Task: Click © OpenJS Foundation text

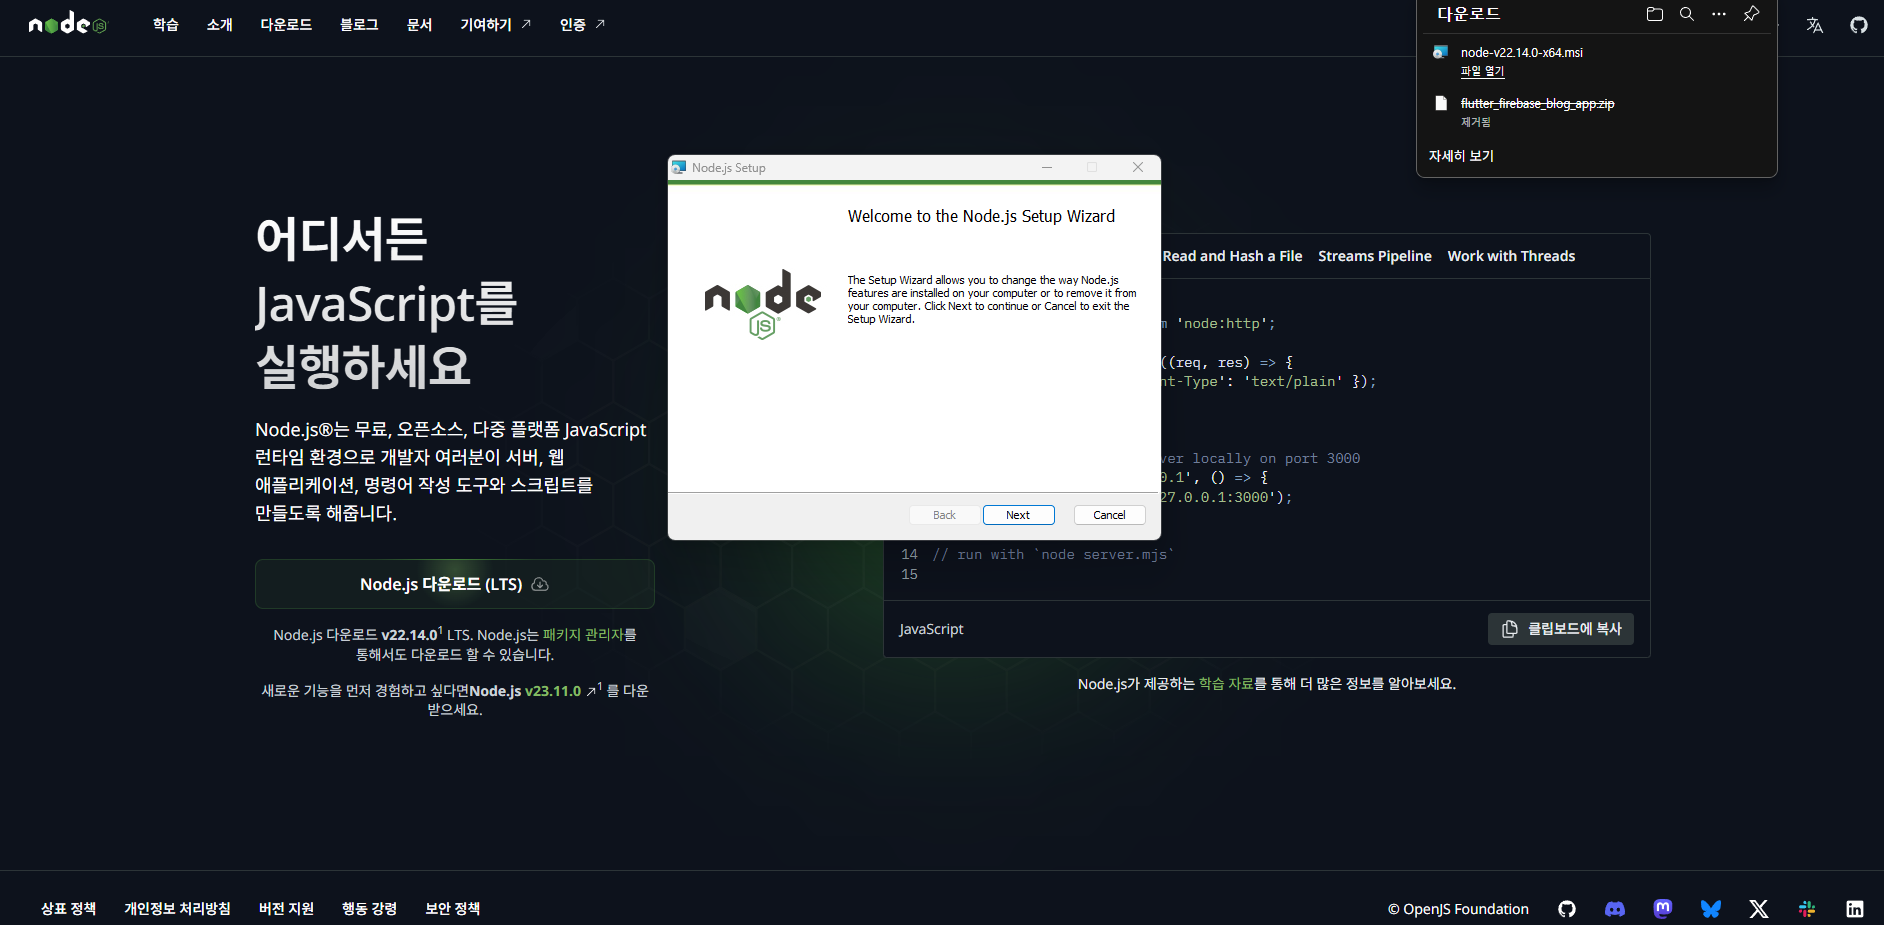Action: tap(1458, 909)
